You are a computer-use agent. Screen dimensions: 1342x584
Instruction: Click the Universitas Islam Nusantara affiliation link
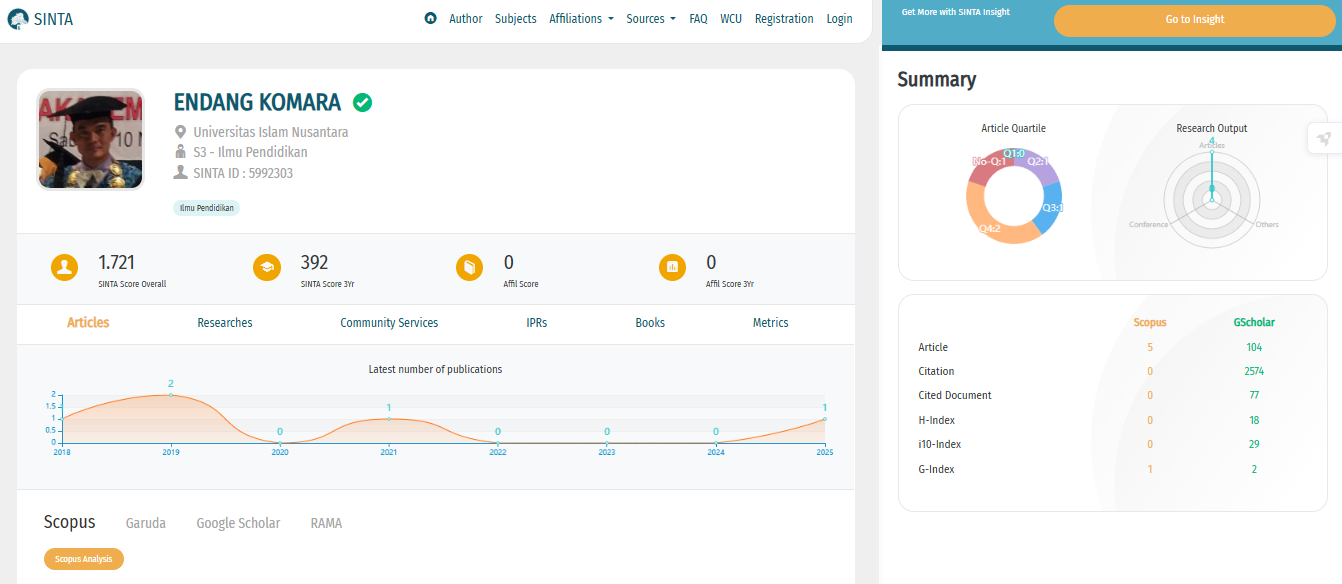tap(271, 132)
